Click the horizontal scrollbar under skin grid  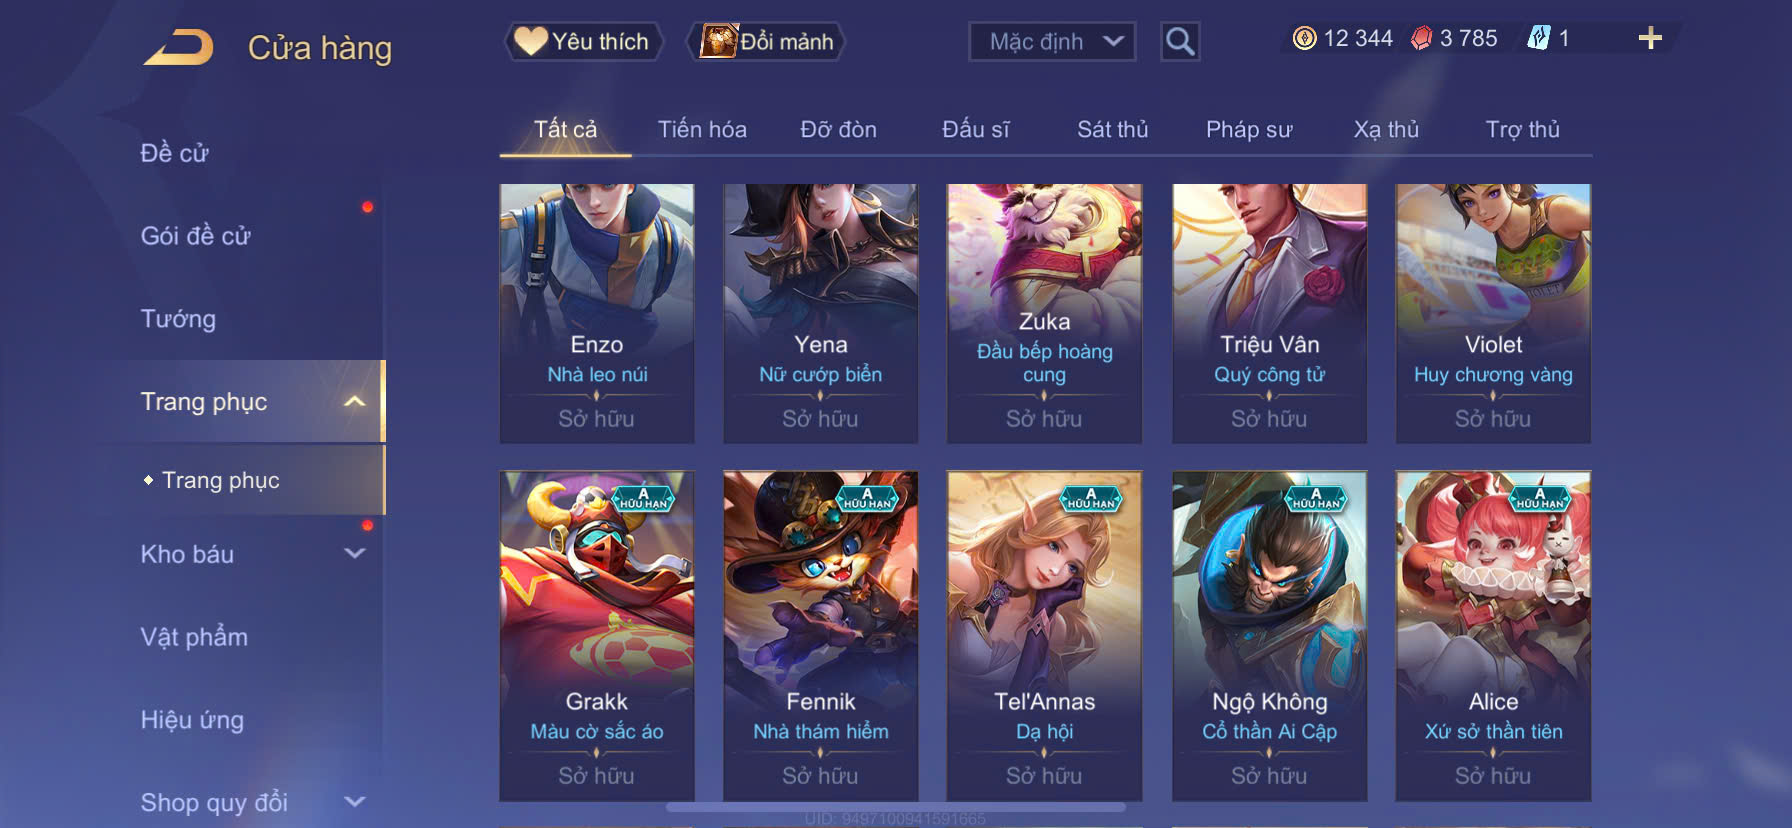(x=896, y=807)
